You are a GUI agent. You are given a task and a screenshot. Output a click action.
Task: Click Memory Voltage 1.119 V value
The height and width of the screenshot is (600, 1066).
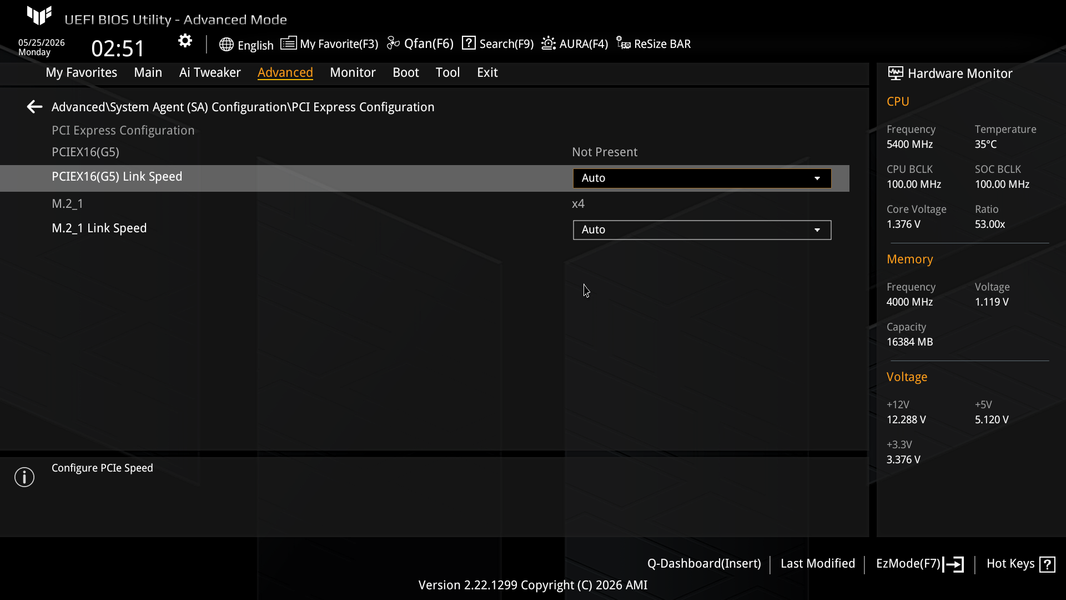click(x=992, y=302)
